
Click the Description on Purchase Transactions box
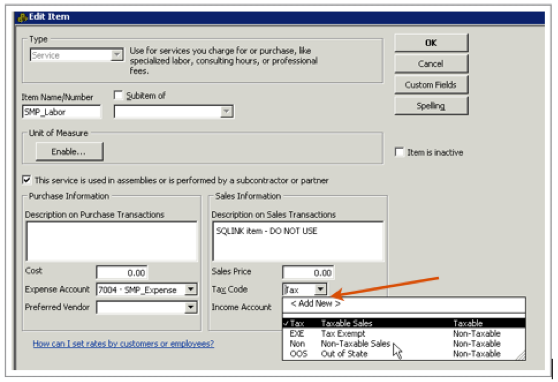111,242
